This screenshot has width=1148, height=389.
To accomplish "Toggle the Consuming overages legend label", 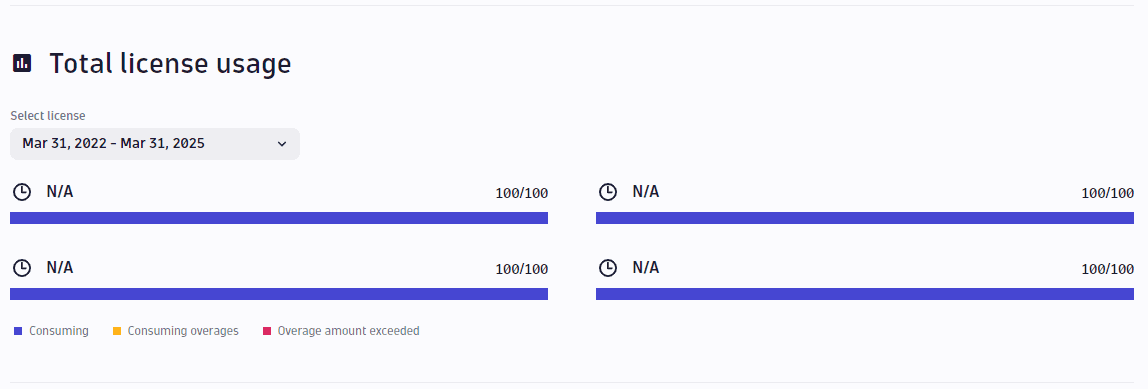I will [183, 331].
